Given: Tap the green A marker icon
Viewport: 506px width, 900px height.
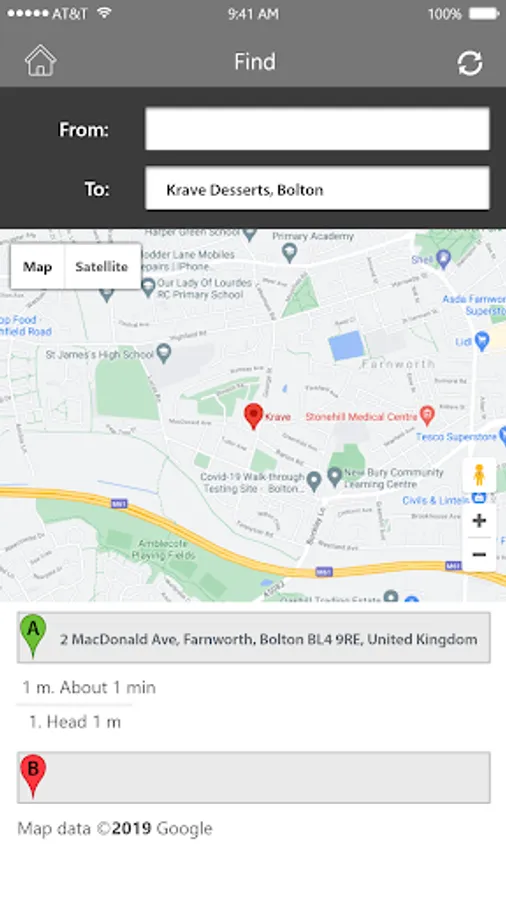Looking at the screenshot, I should (33, 635).
